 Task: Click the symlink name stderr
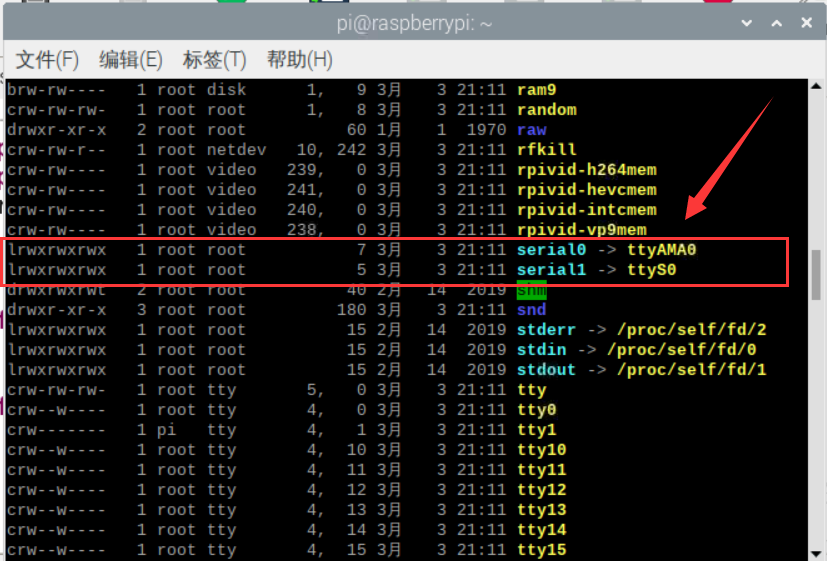[546, 330]
